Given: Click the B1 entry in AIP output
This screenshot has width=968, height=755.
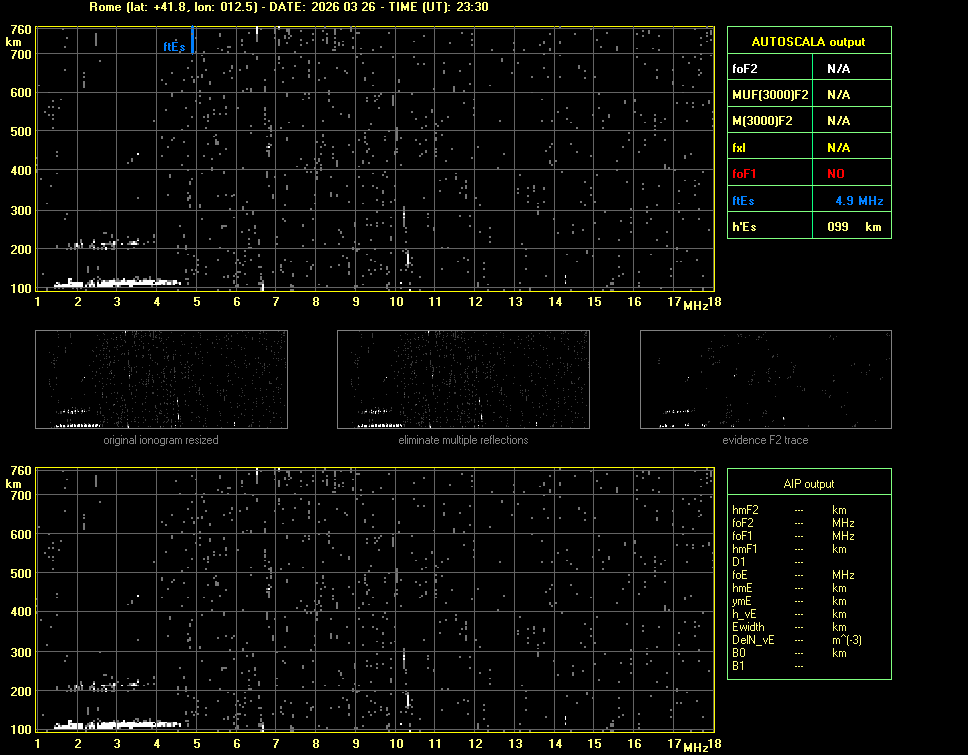Looking at the screenshot, I should pyautogui.click(x=738, y=666).
